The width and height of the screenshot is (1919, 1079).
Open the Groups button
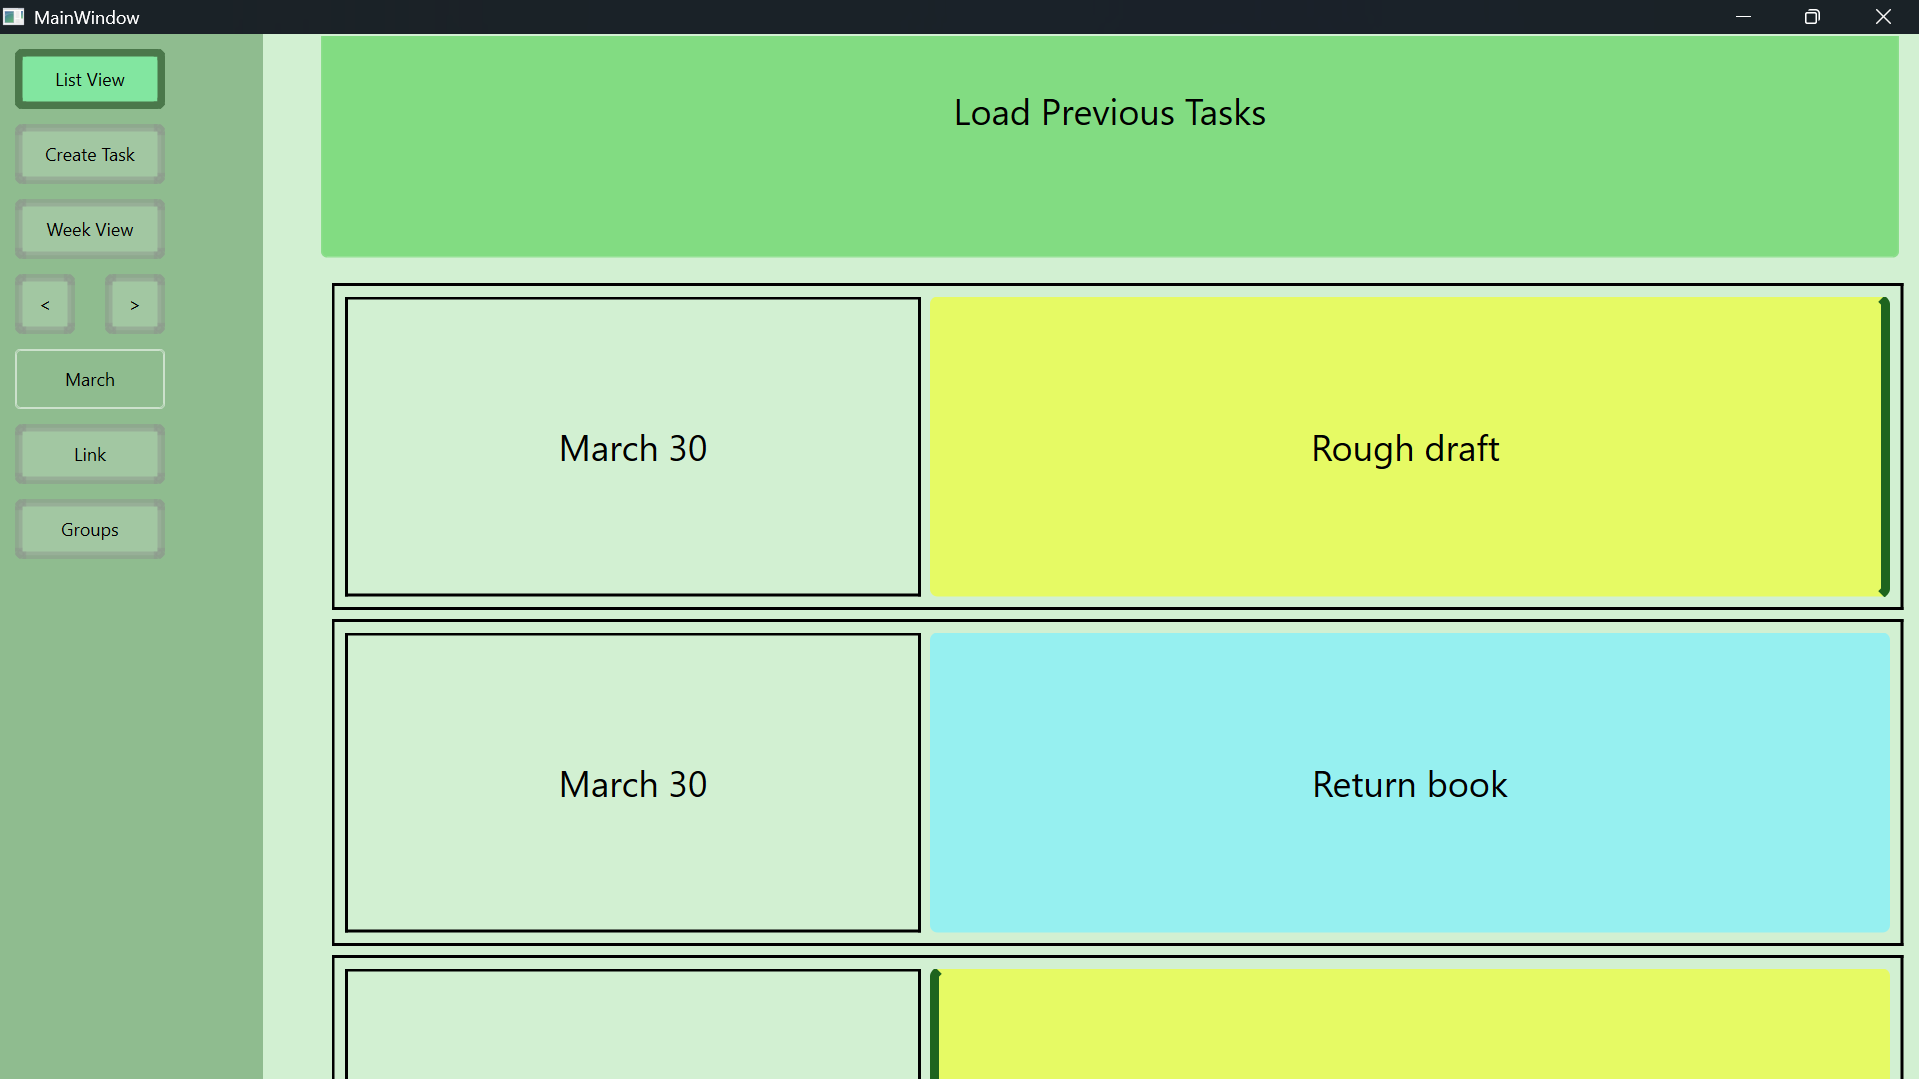point(90,529)
